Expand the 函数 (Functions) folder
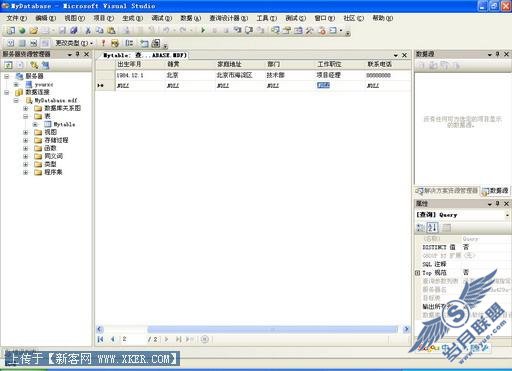 26,148
